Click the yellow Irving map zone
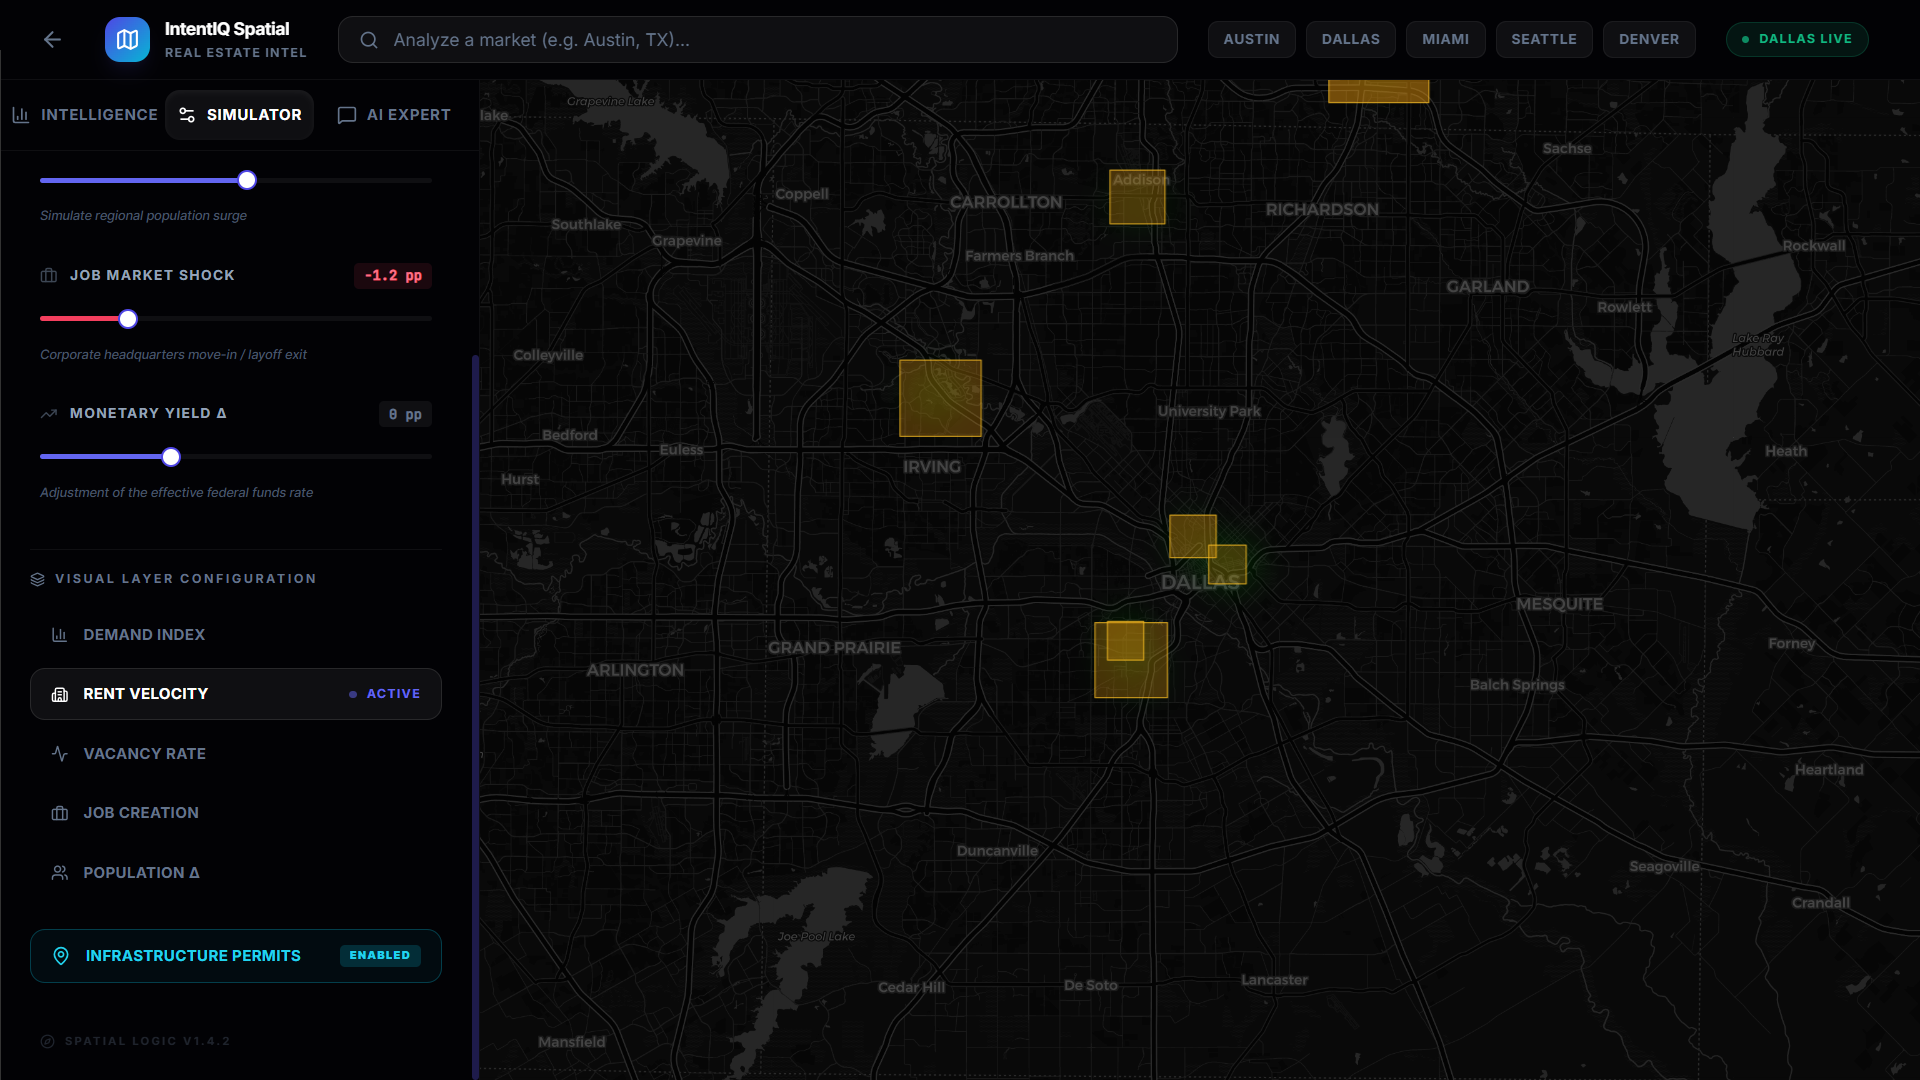1920x1080 pixels. pyautogui.click(x=940, y=398)
